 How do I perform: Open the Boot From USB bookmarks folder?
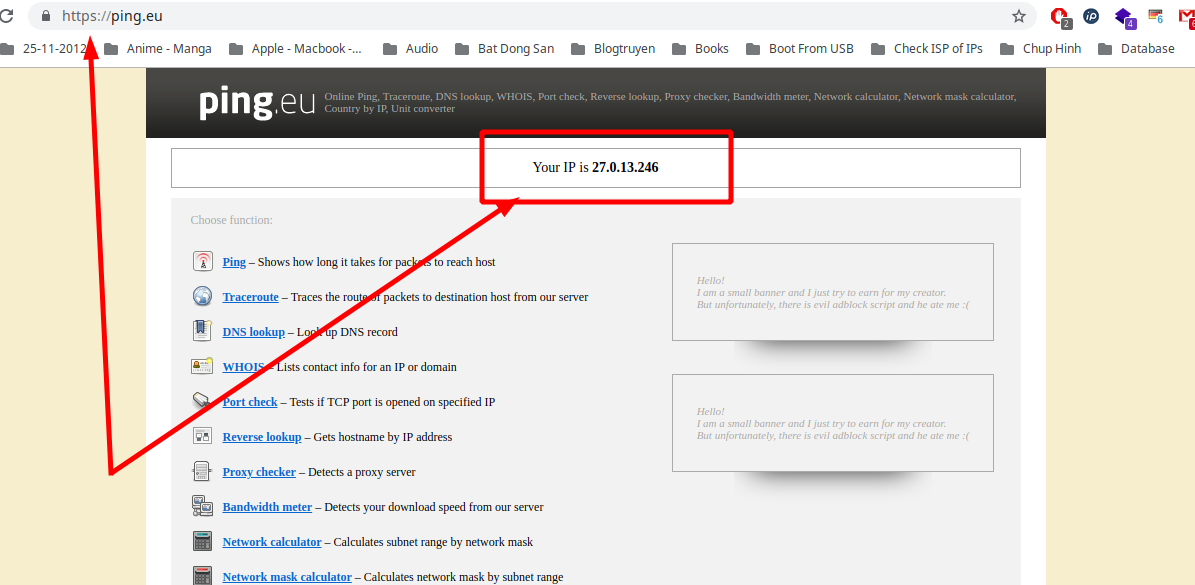(x=800, y=49)
